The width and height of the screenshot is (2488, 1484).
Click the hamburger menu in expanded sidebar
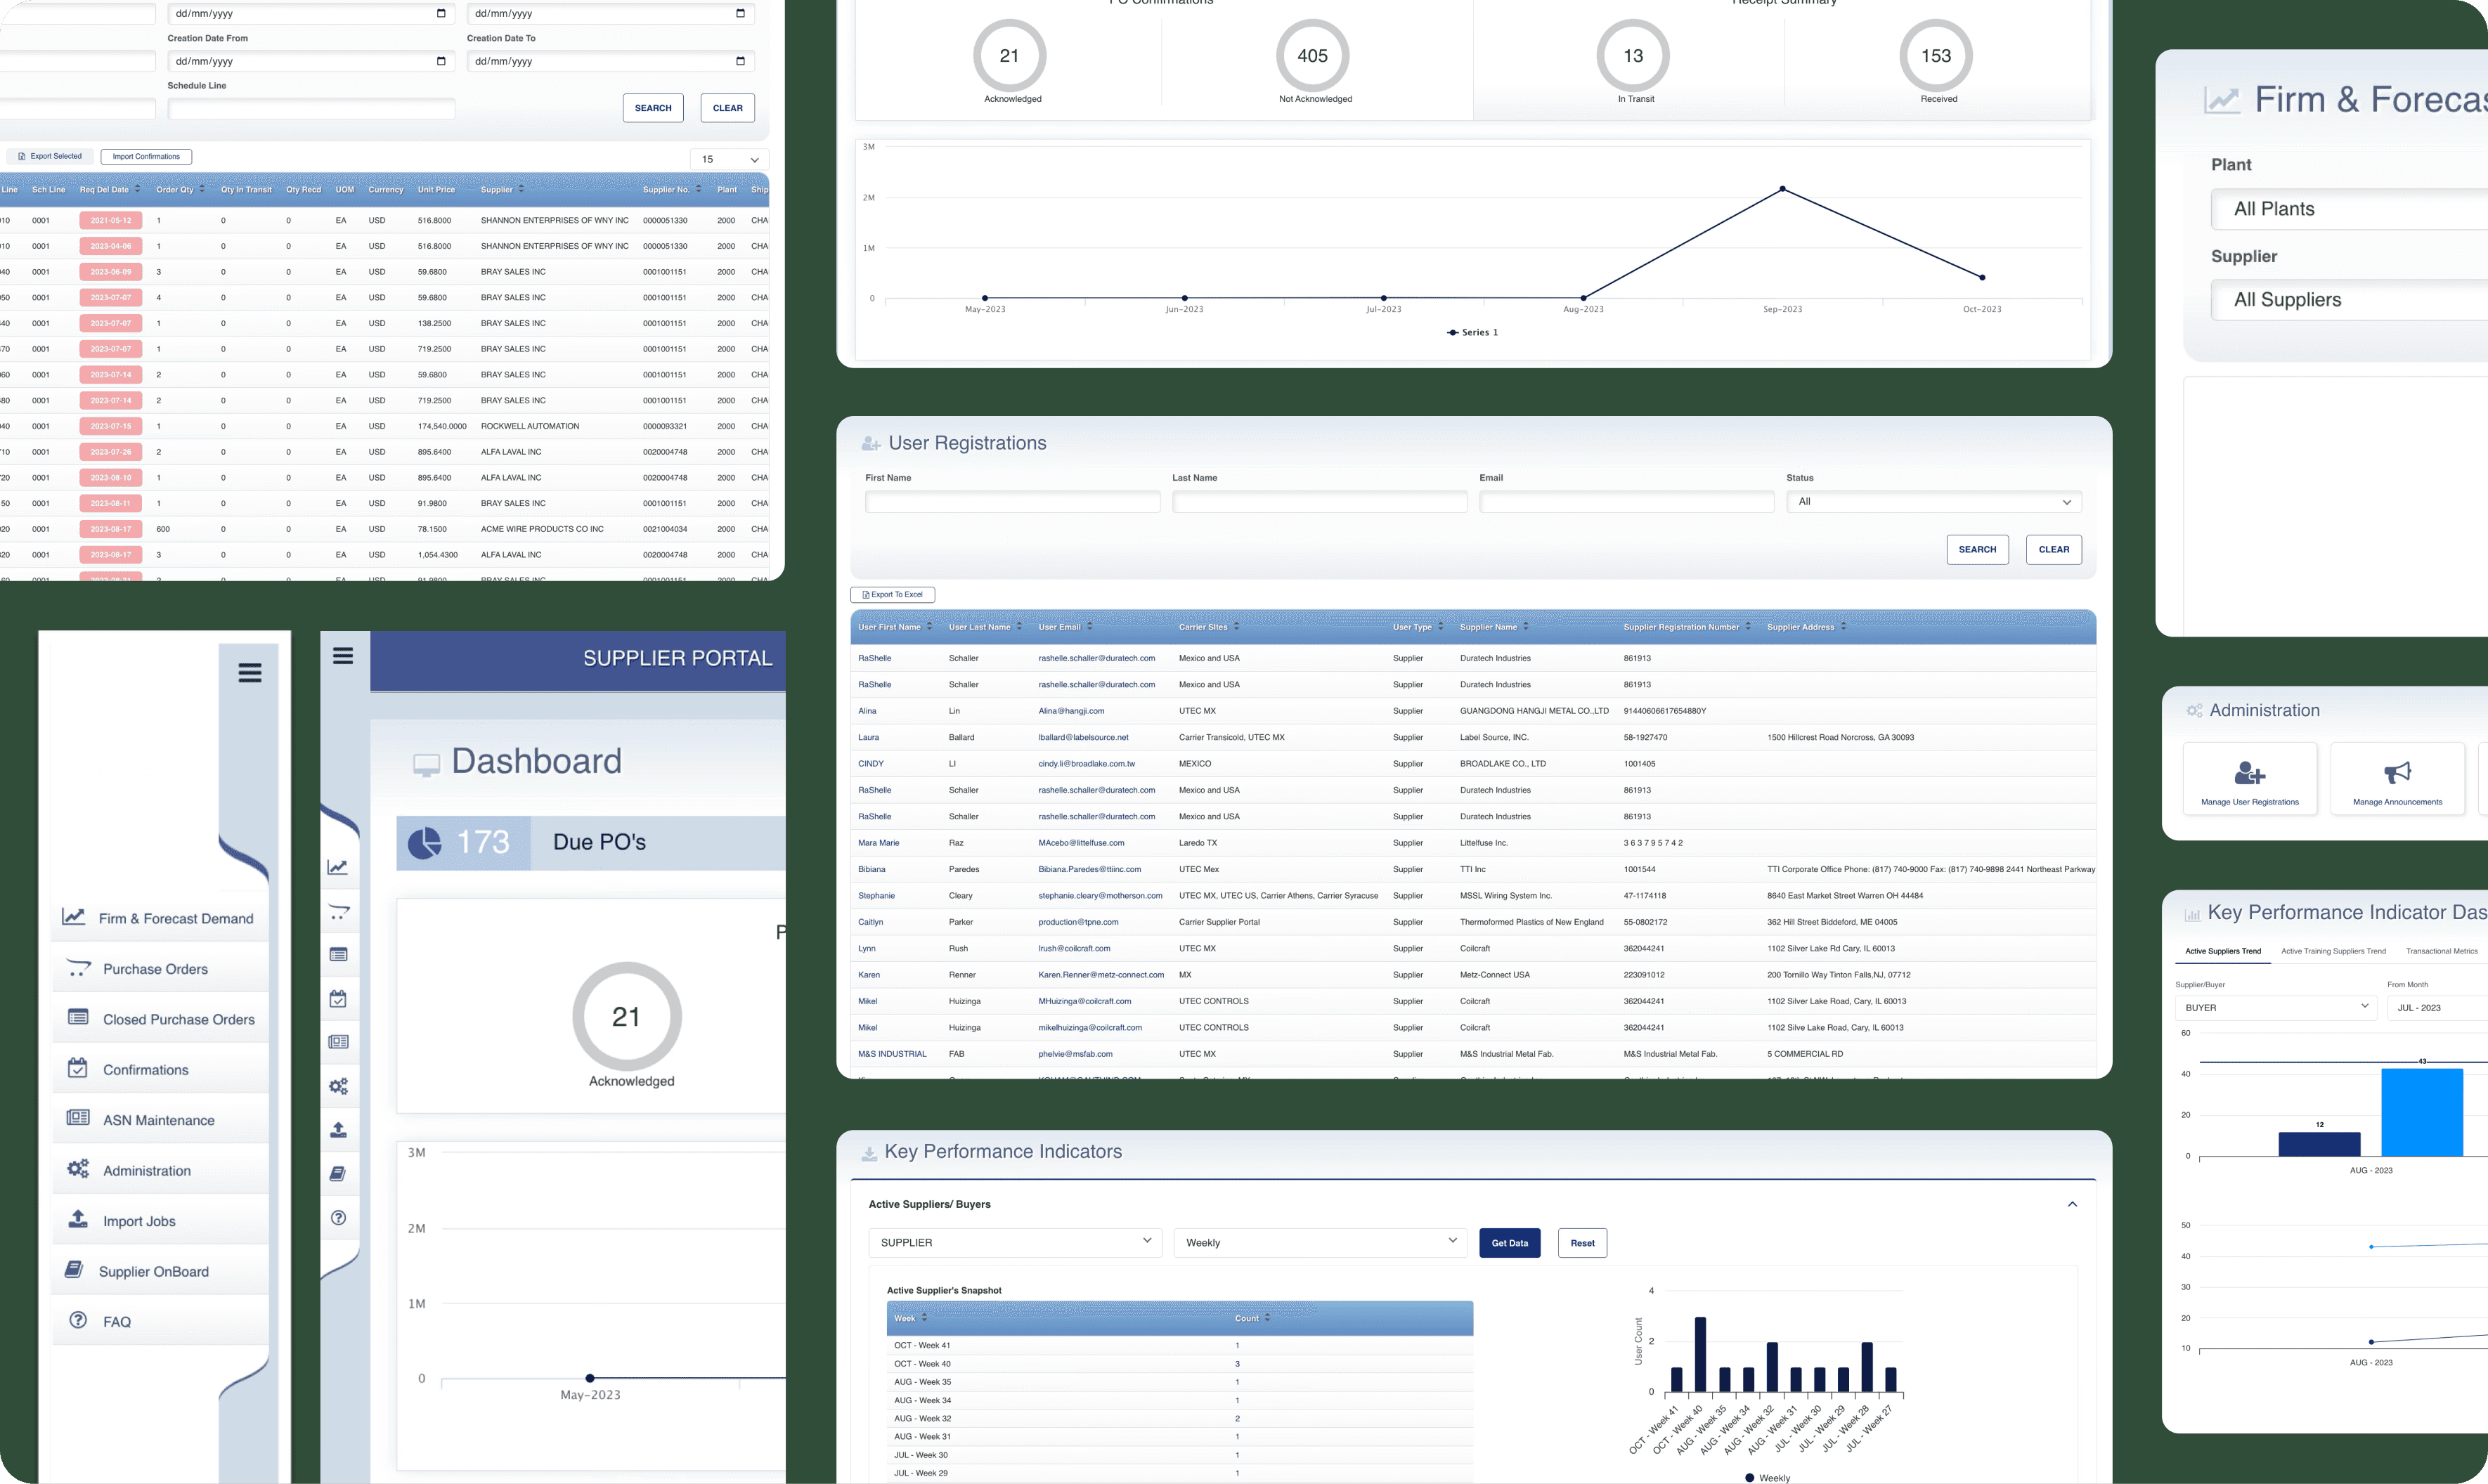pos(250,673)
